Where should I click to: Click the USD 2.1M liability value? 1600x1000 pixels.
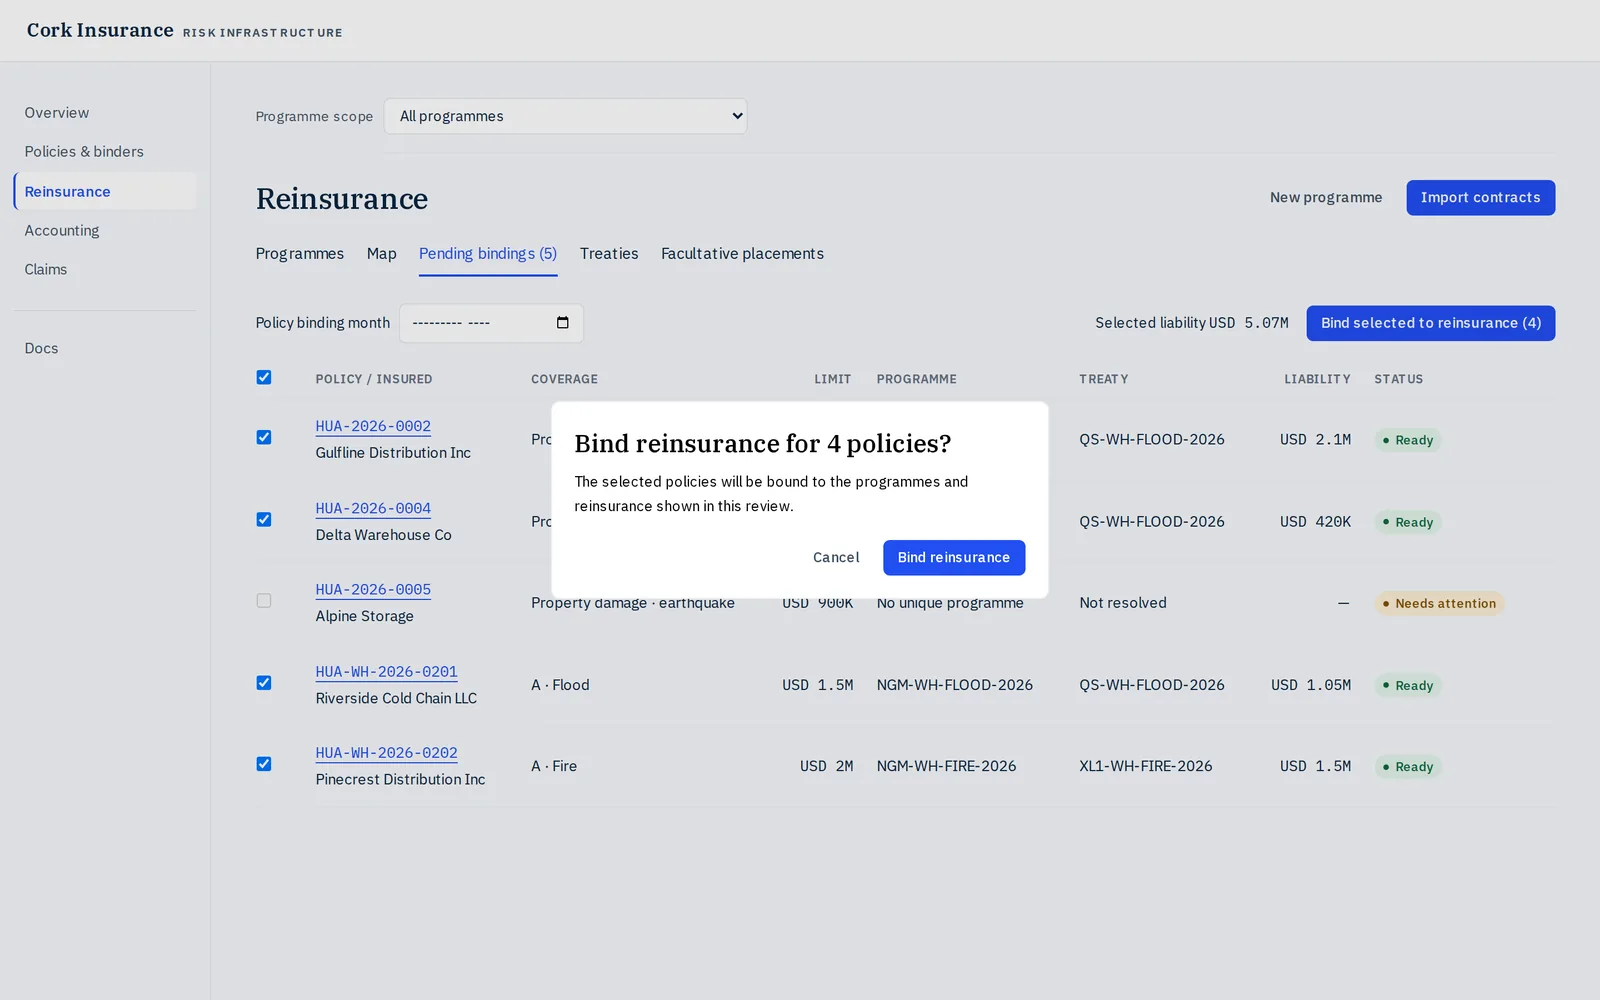1315,440
